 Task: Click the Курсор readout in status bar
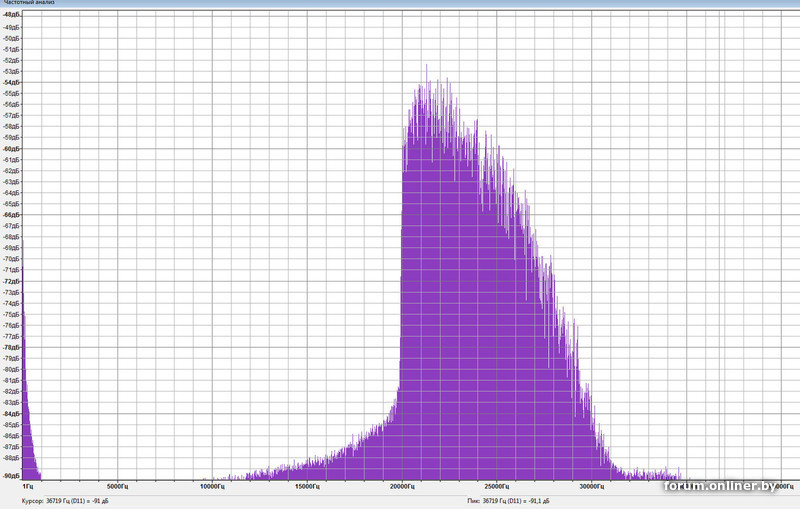pos(64,500)
